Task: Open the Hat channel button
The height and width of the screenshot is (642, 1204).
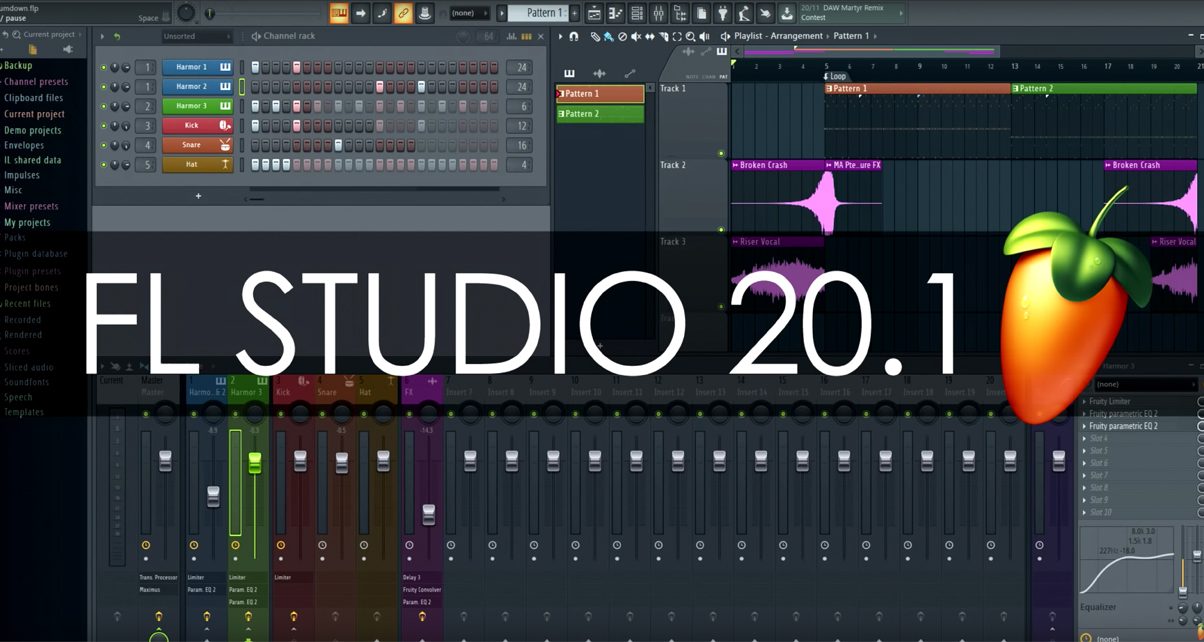Action: coord(198,165)
